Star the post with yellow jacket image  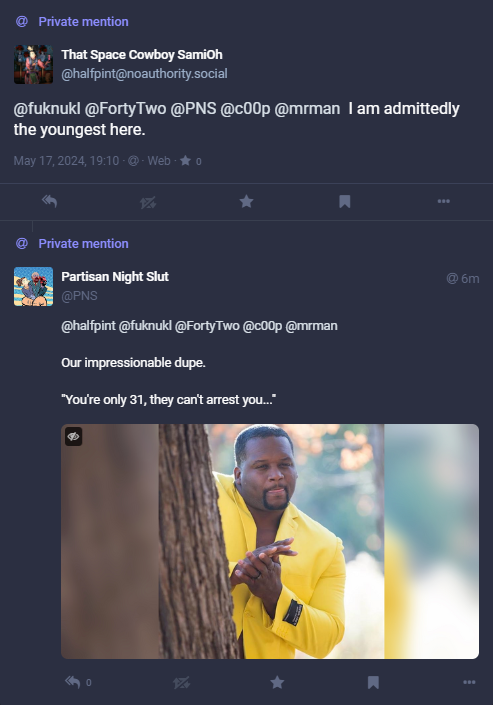point(277,682)
